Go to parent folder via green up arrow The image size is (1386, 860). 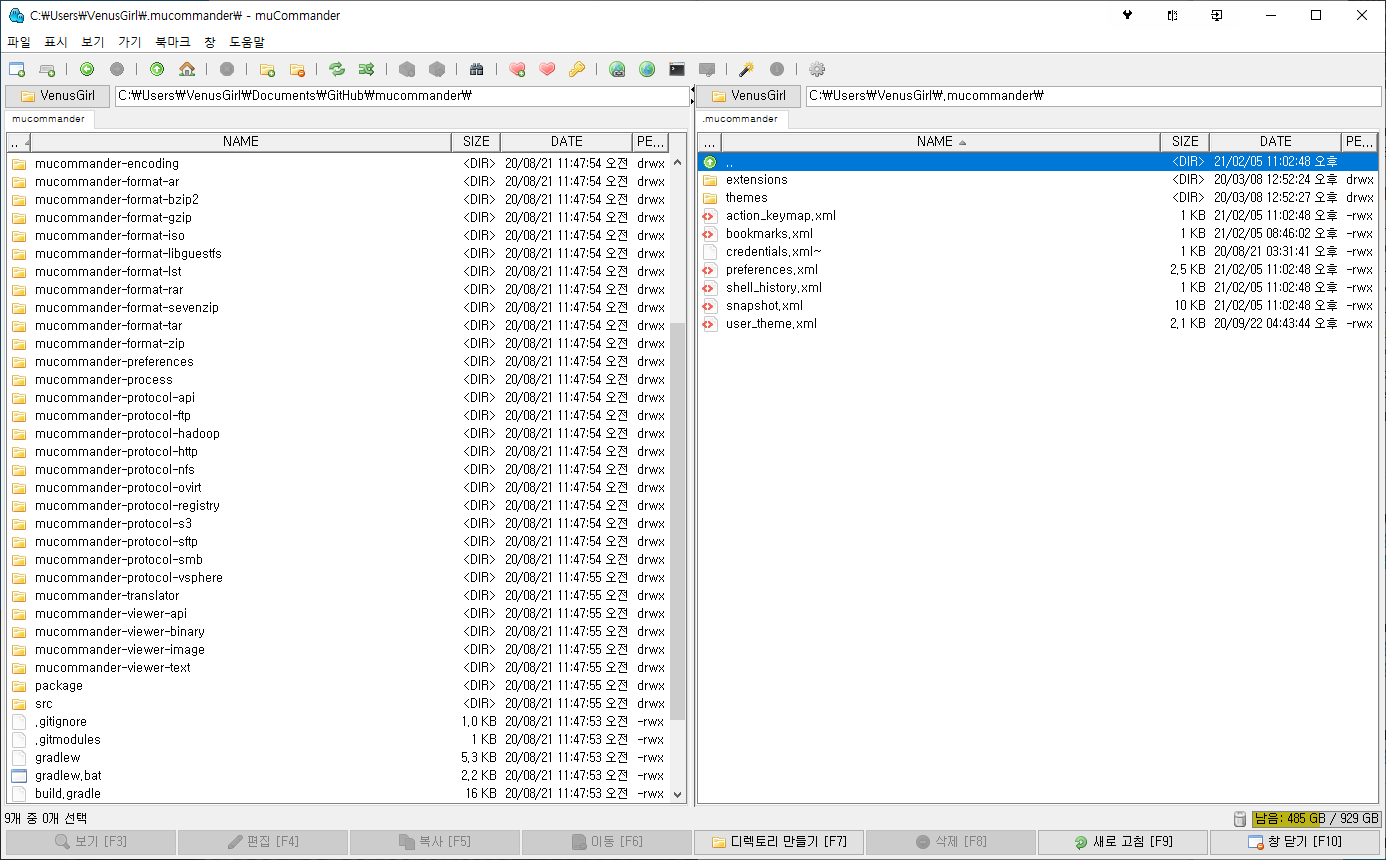click(x=157, y=69)
